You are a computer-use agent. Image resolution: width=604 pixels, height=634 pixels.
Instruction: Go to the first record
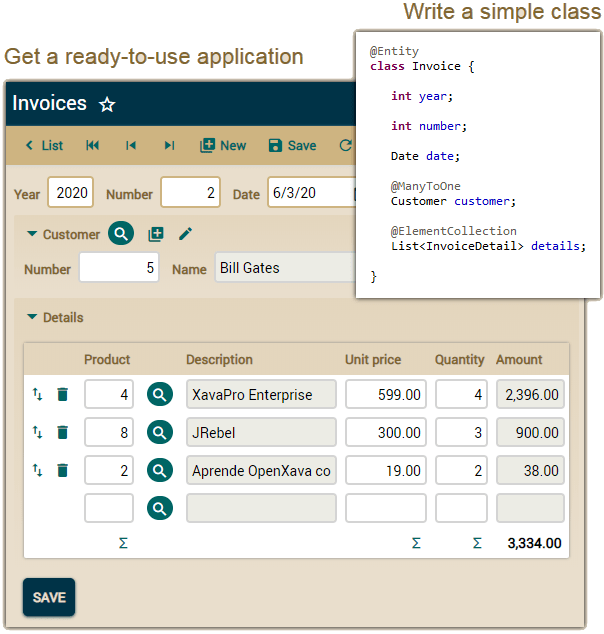[93, 146]
